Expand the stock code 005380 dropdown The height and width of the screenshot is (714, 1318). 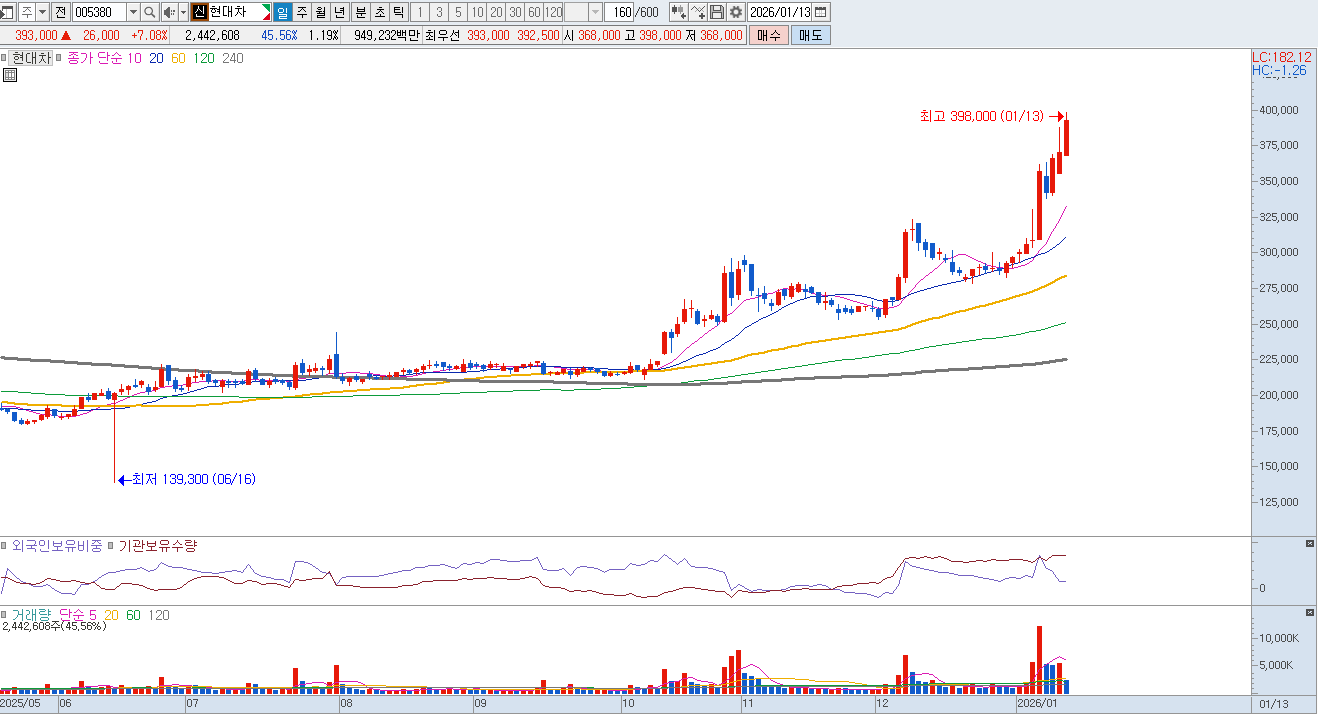point(133,12)
